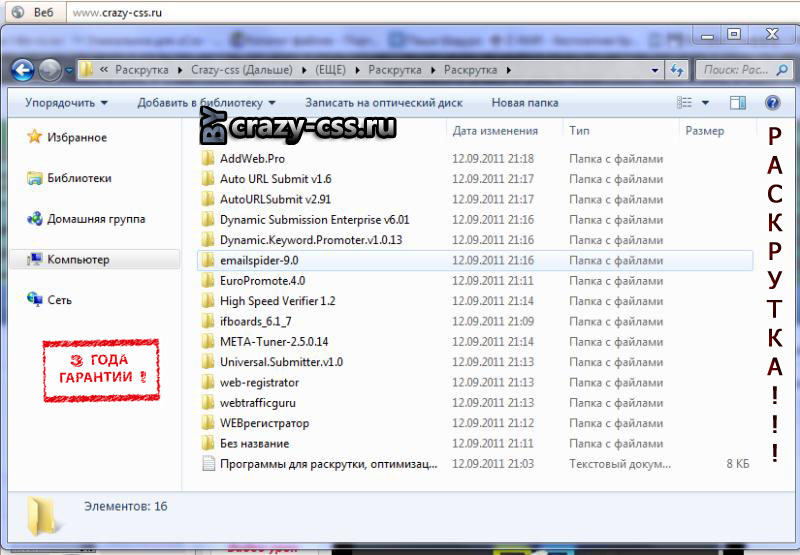This screenshot has width=800, height=555.
Task: Click text document icon of 'Программы для раскрутки'
Action: (x=208, y=464)
